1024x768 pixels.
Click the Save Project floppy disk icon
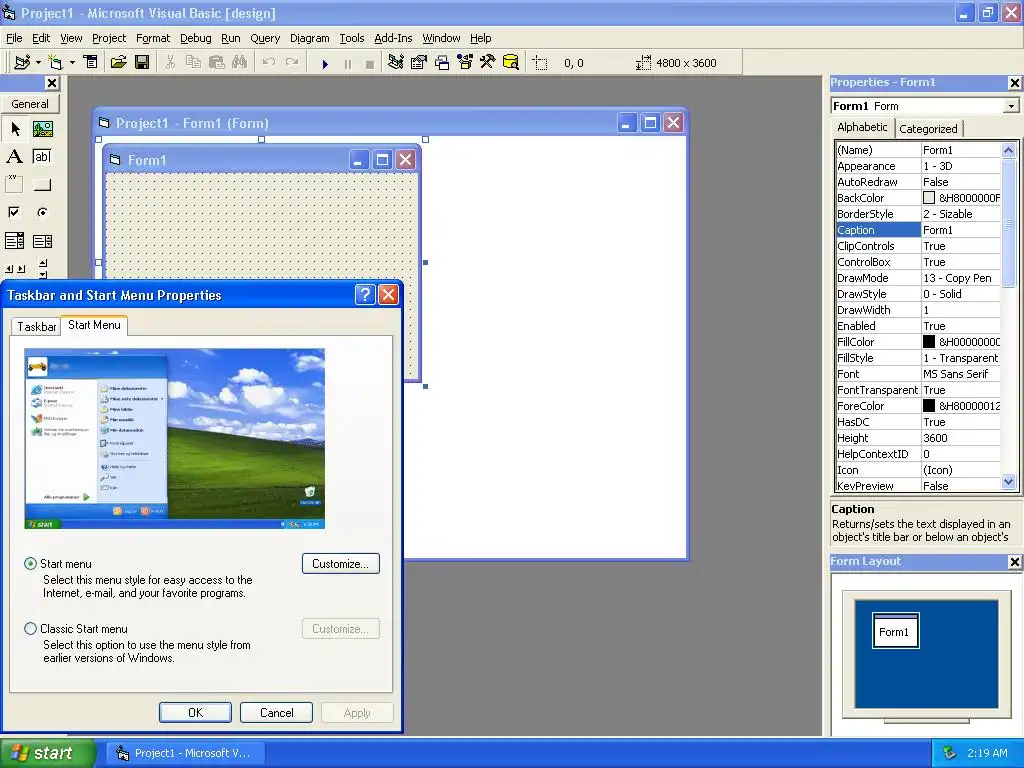pos(142,62)
